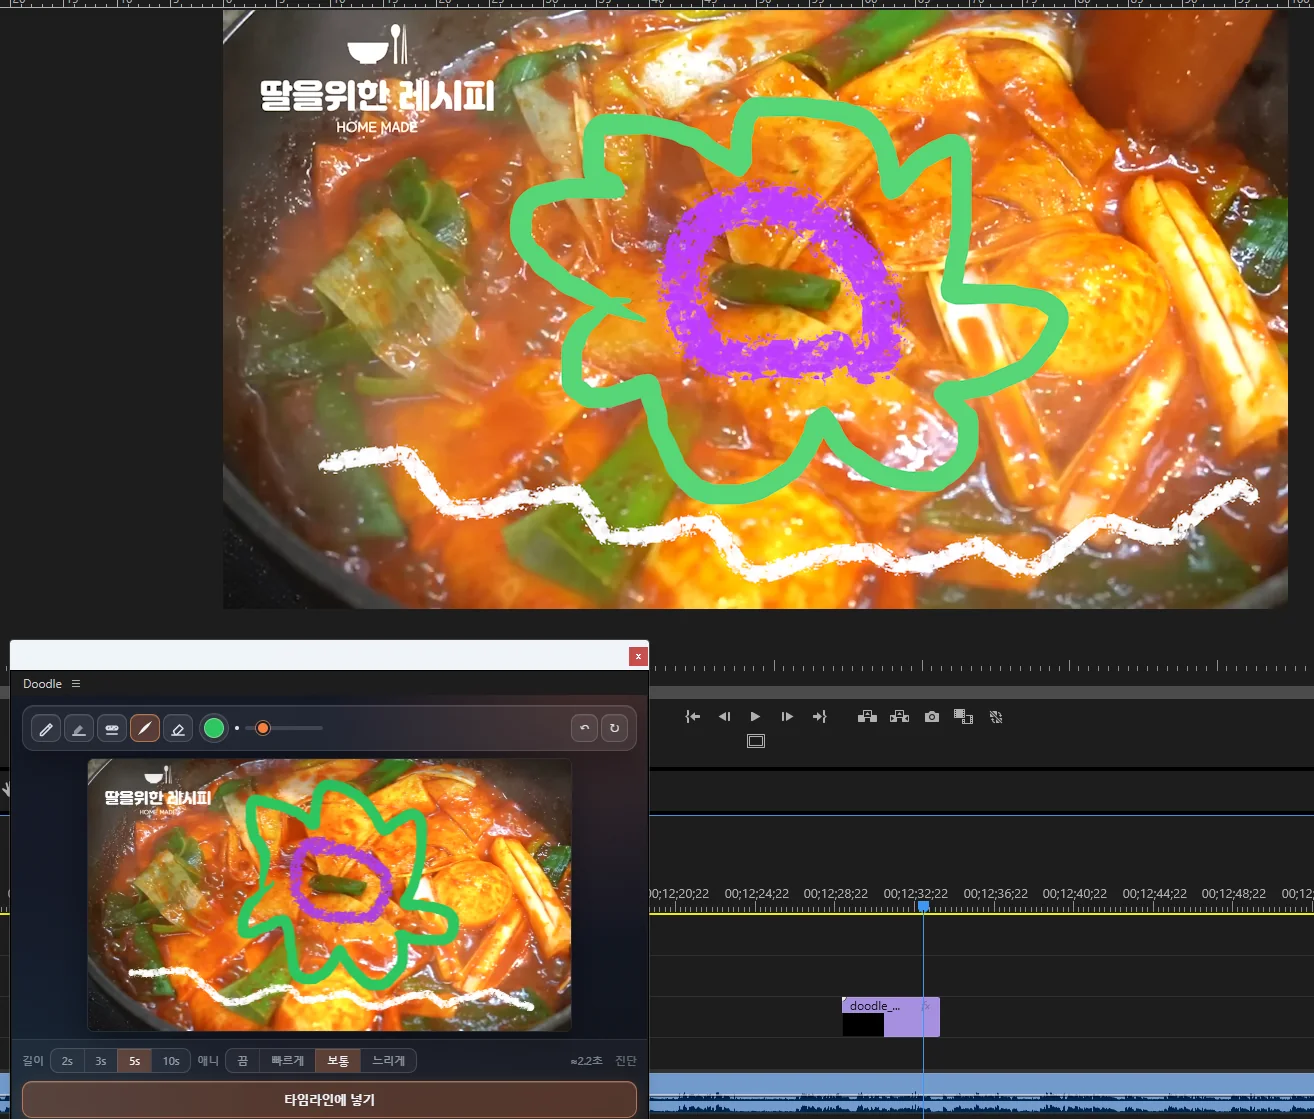Click timecode 00;12;24;22 on the ruler
The image size is (1314, 1119).
pos(756,894)
